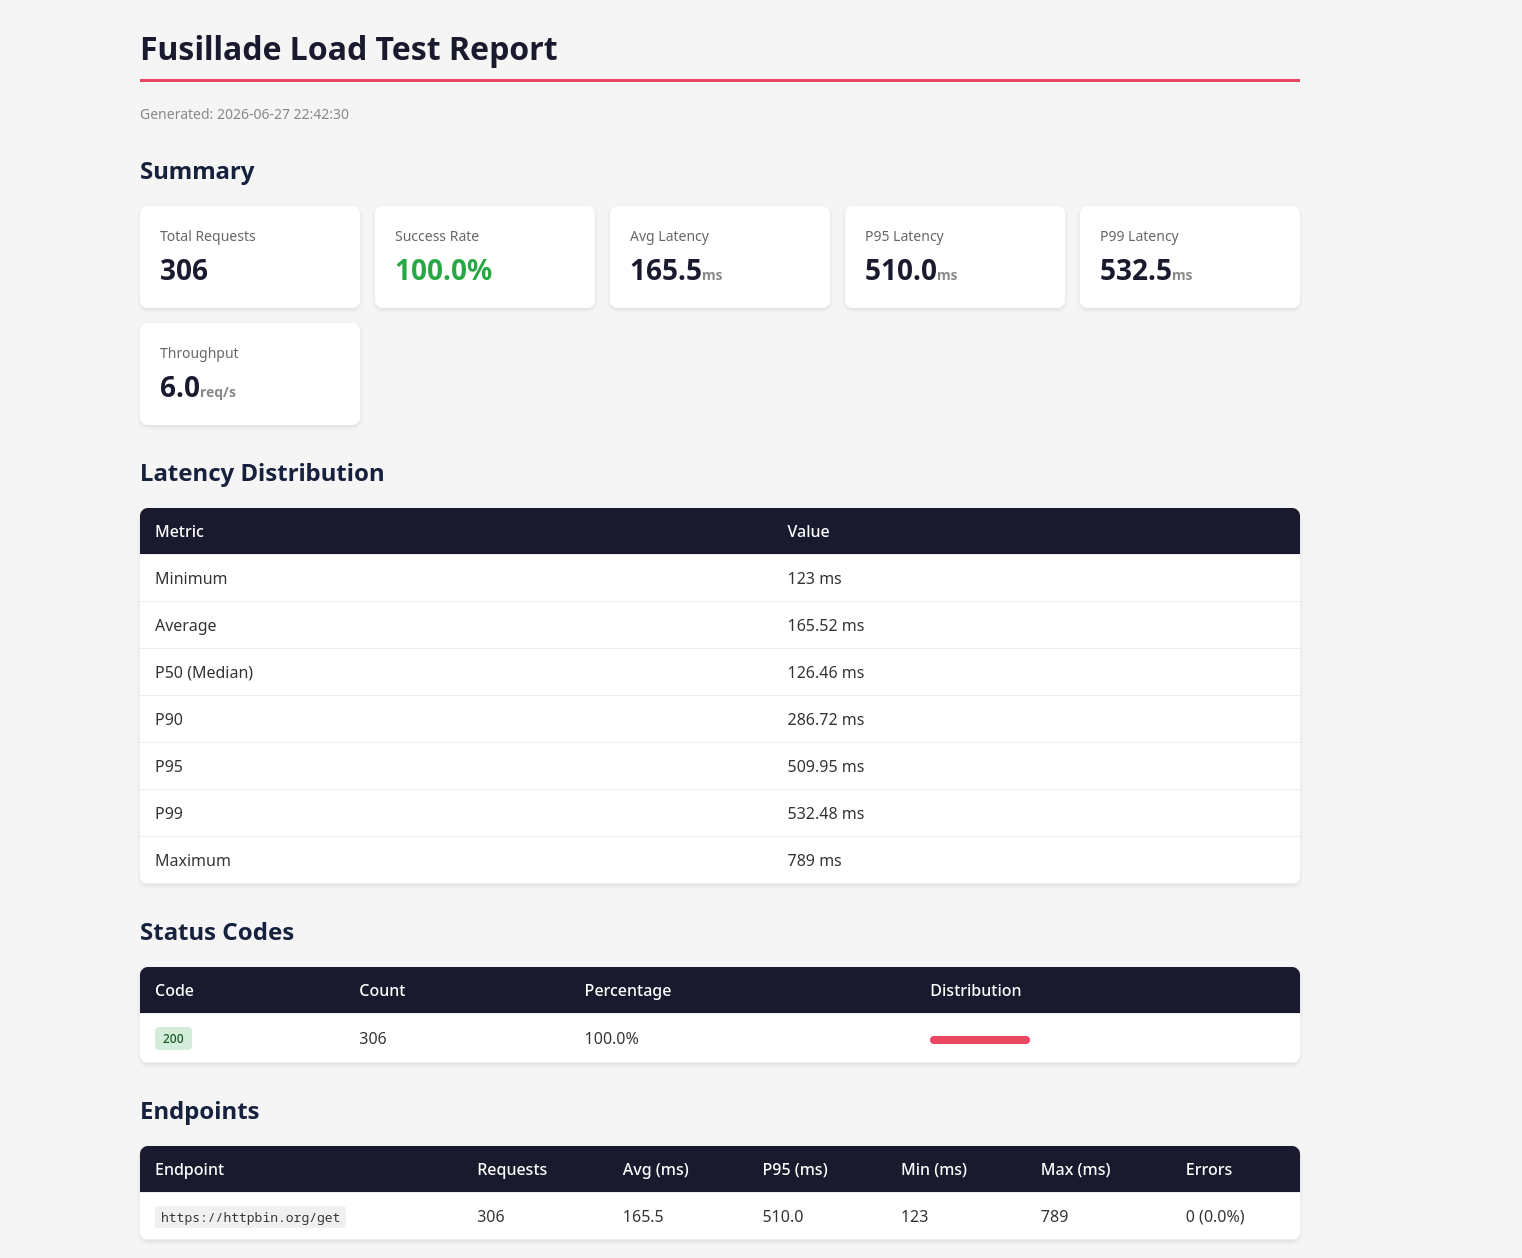
Task: Click the Fusillade Load Test Report heading
Action: [348, 48]
